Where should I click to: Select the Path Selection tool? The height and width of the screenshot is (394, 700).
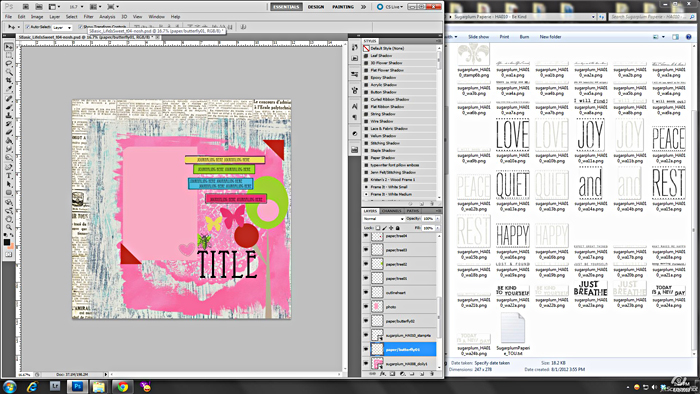click(x=8, y=184)
